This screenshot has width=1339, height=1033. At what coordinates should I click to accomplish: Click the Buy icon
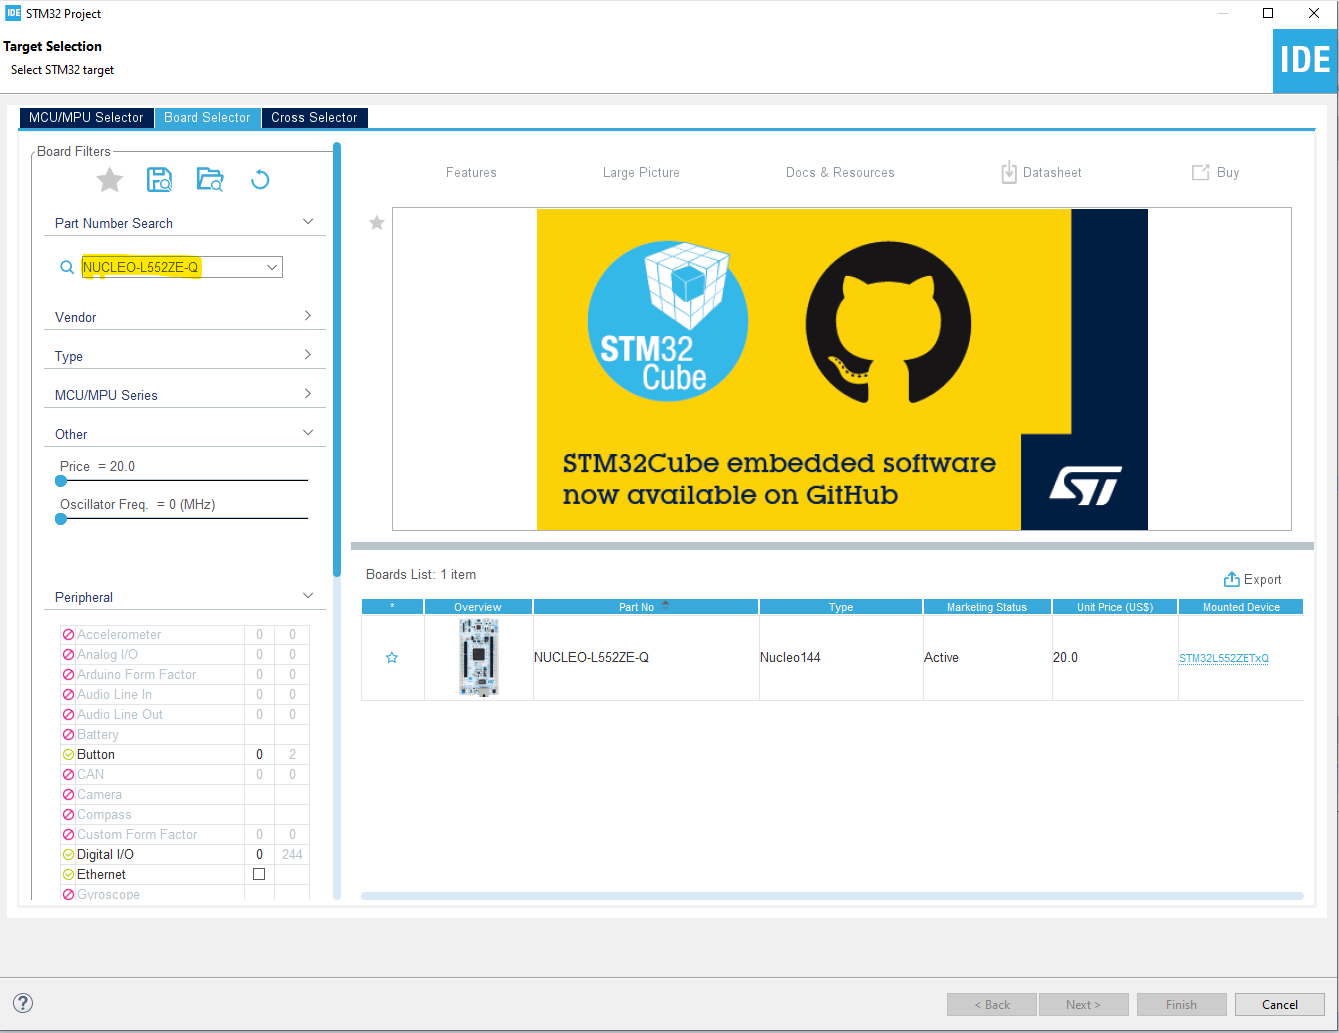[x=1215, y=172]
